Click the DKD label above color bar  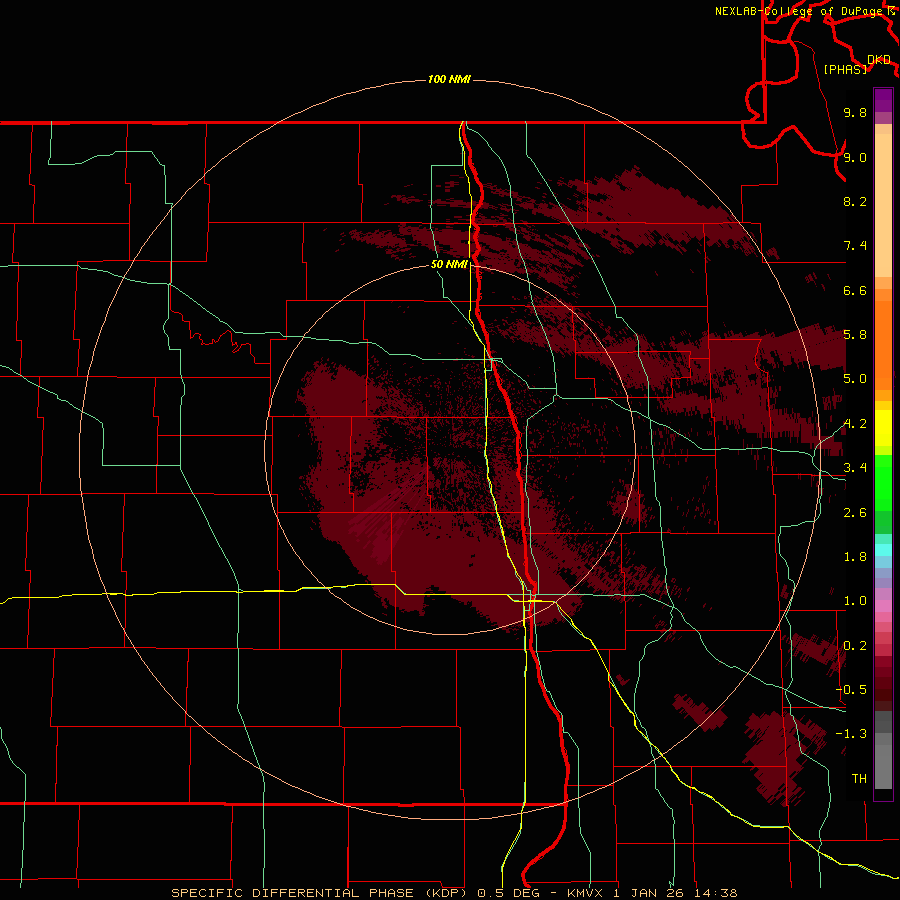(878, 59)
